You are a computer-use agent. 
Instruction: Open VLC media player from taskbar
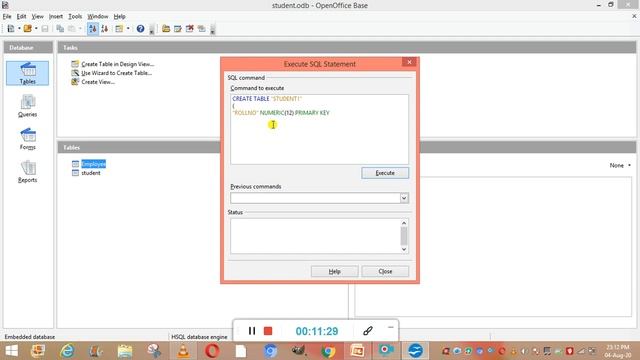[x=183, y=351]
